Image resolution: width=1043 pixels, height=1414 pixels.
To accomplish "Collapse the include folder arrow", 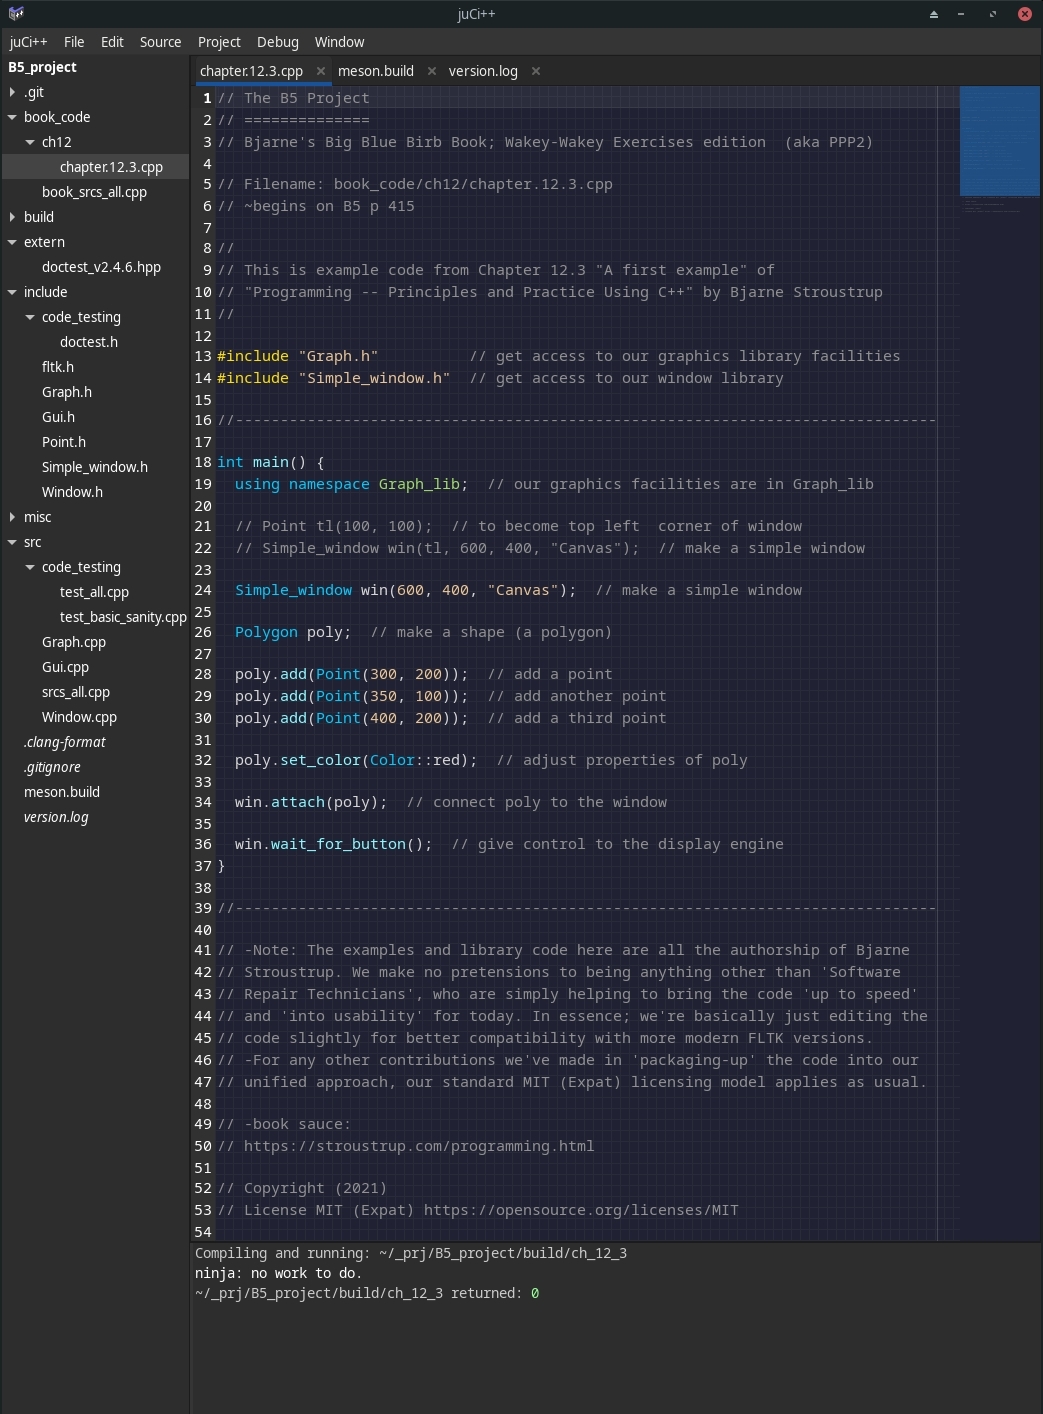I will pyautogui.click(x=12, y=292).
